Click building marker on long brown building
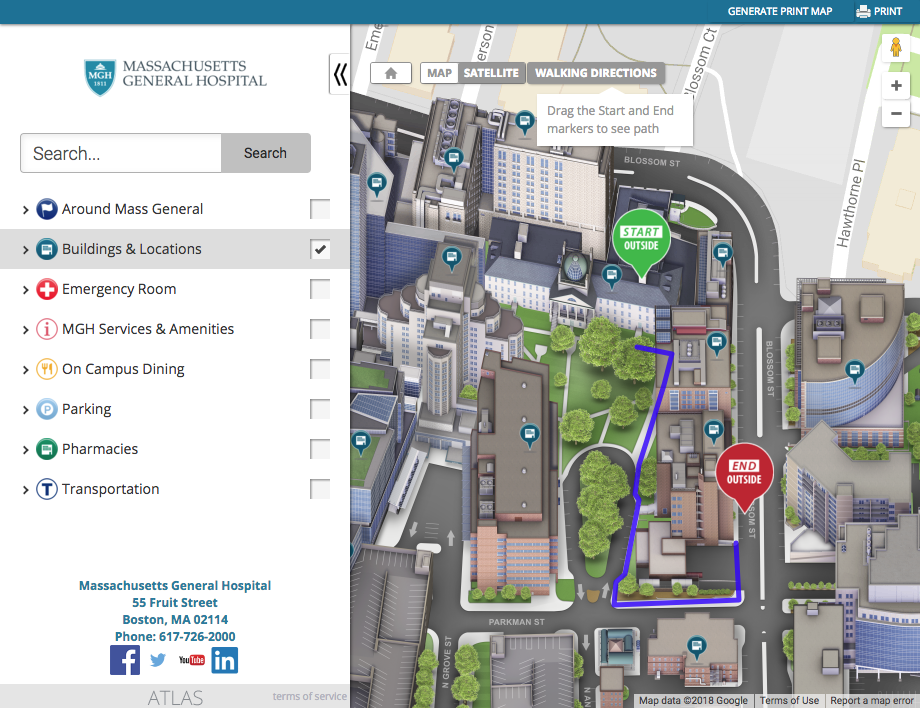 pos(530,436)
